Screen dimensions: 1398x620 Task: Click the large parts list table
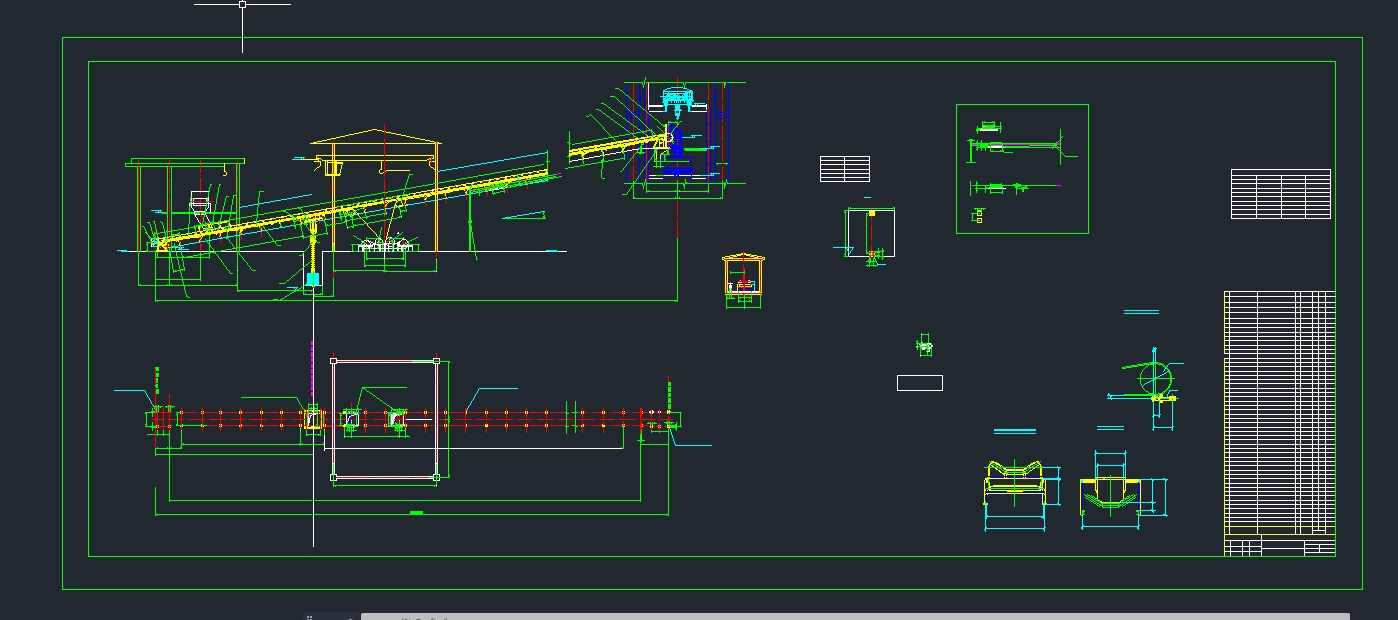tap(1279, 413)
